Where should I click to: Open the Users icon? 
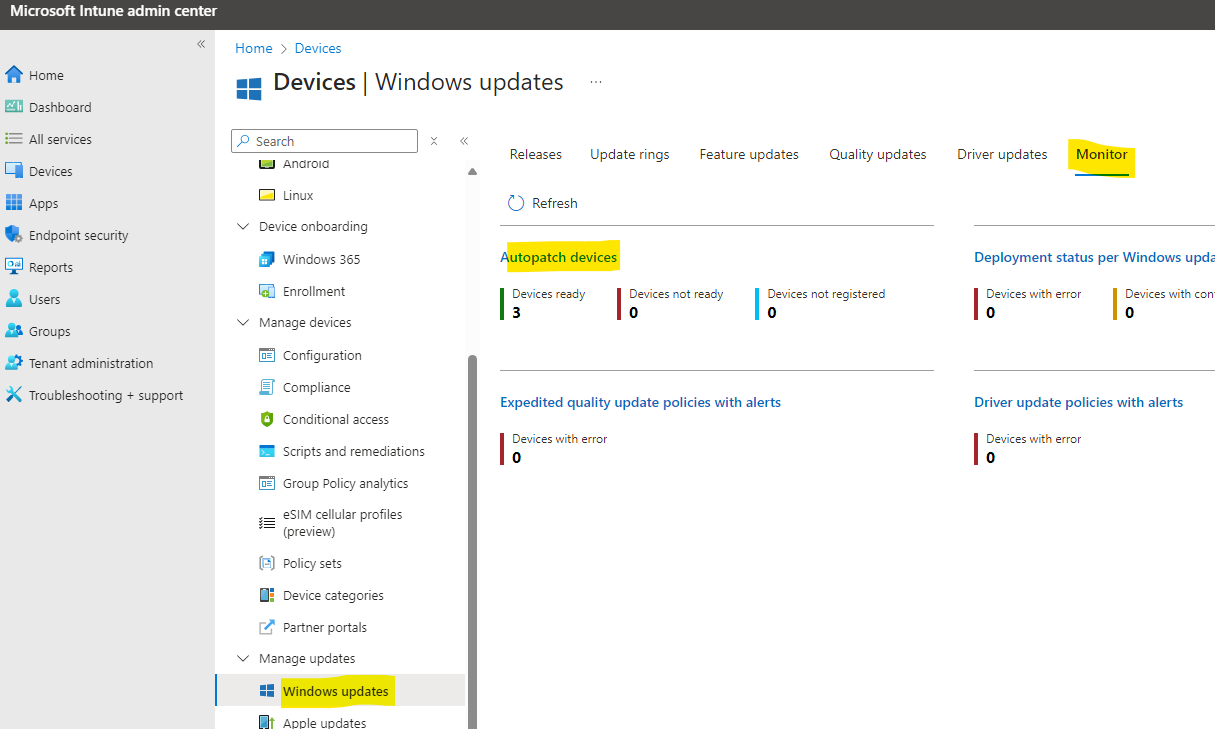14,299
